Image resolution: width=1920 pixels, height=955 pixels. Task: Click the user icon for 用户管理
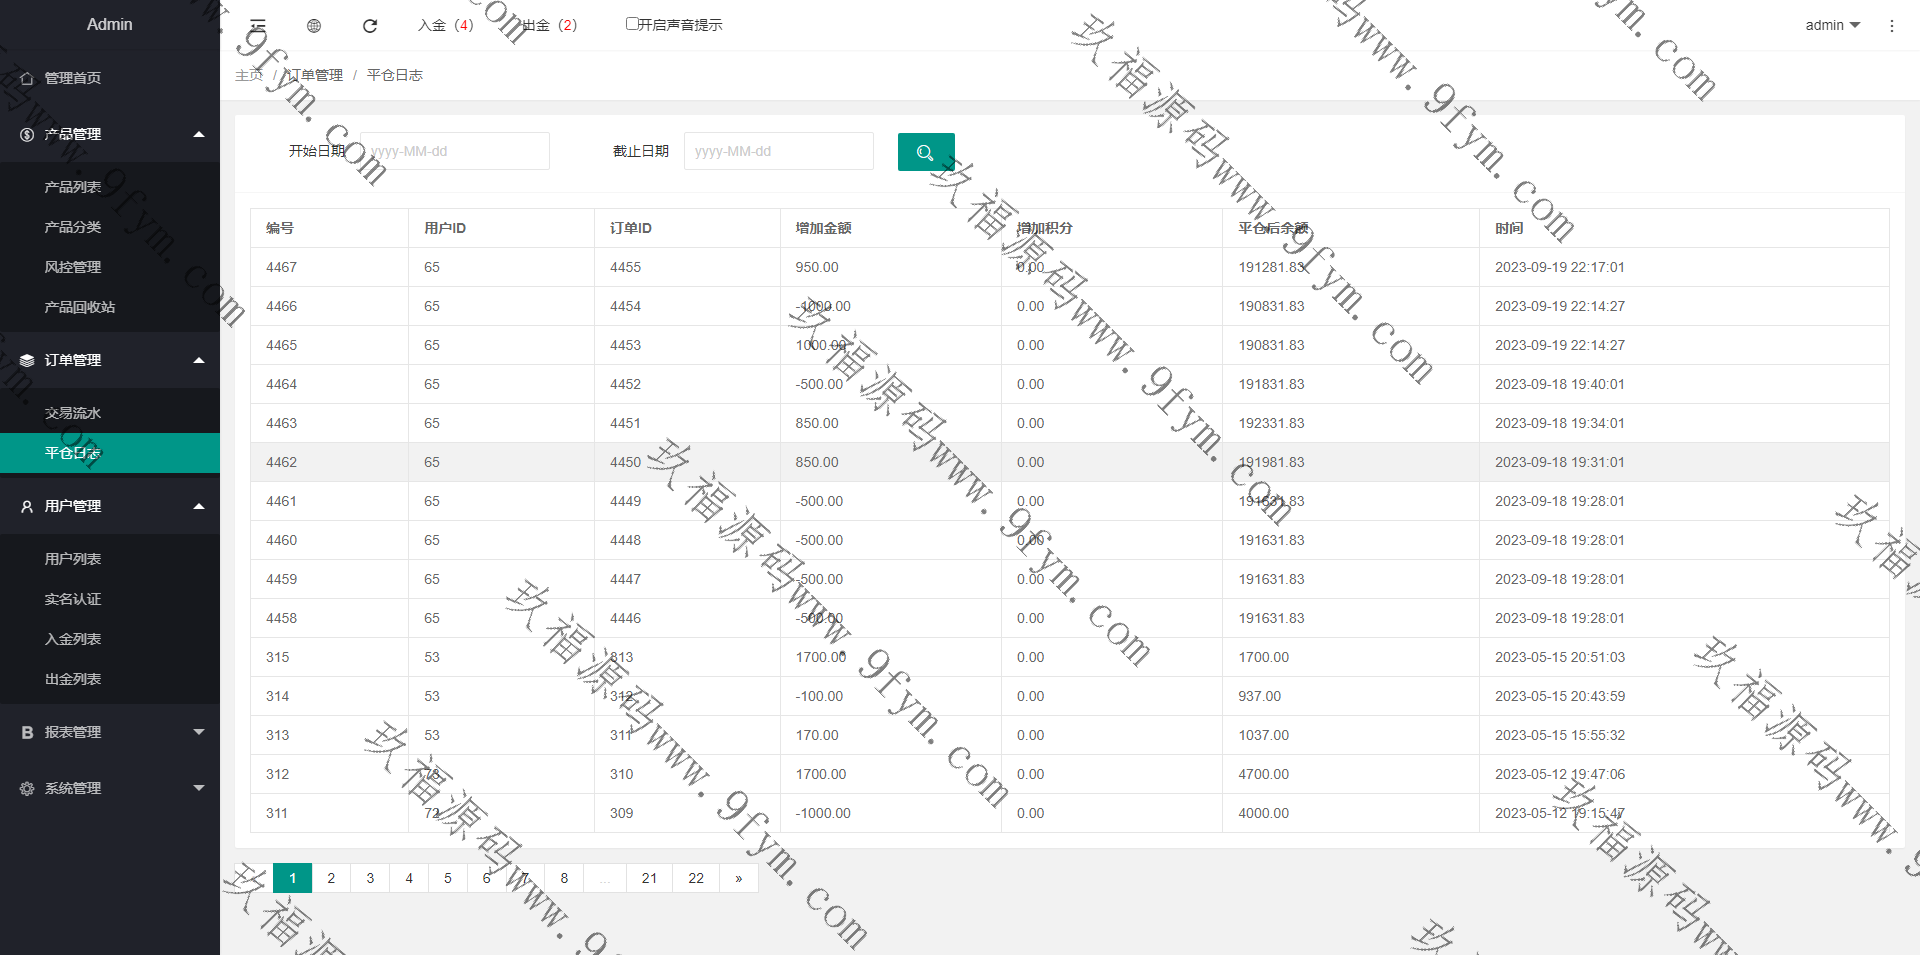click(27, 506)
